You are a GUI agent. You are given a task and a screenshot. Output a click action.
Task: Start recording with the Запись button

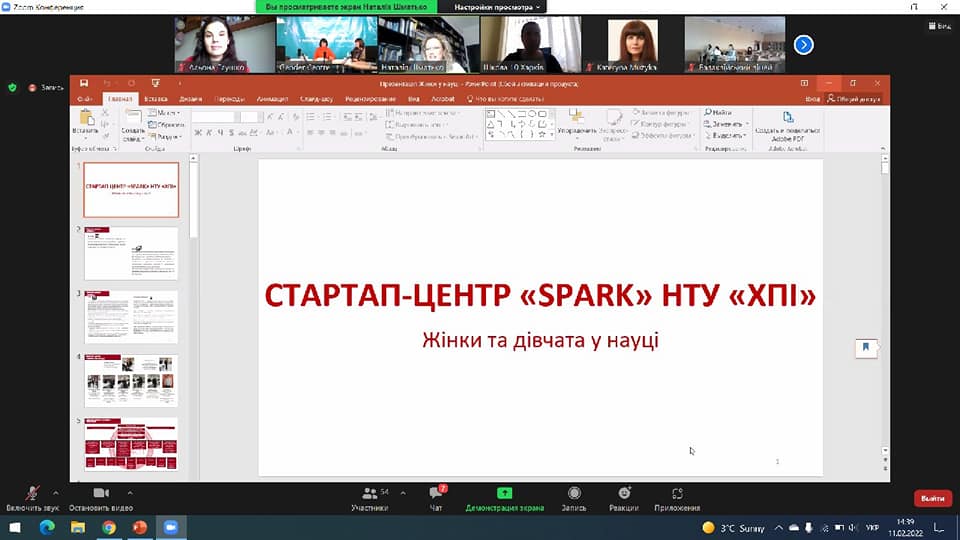tap(574, 494)
